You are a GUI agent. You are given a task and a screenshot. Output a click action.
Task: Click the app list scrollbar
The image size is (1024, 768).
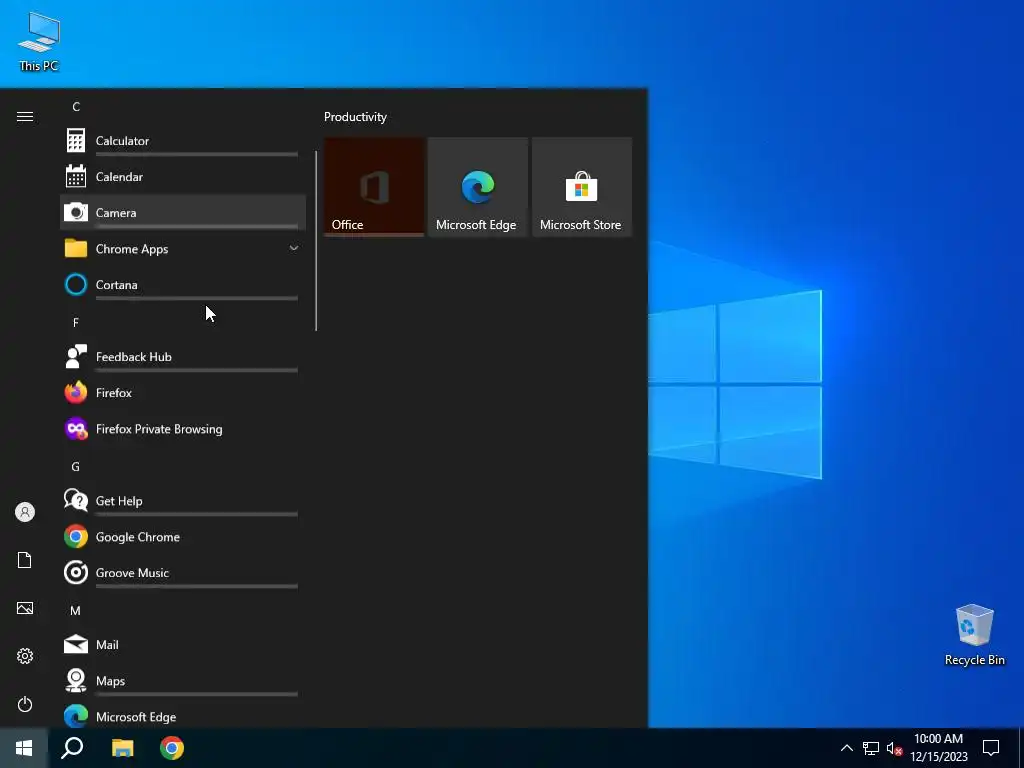pos(316,241)
